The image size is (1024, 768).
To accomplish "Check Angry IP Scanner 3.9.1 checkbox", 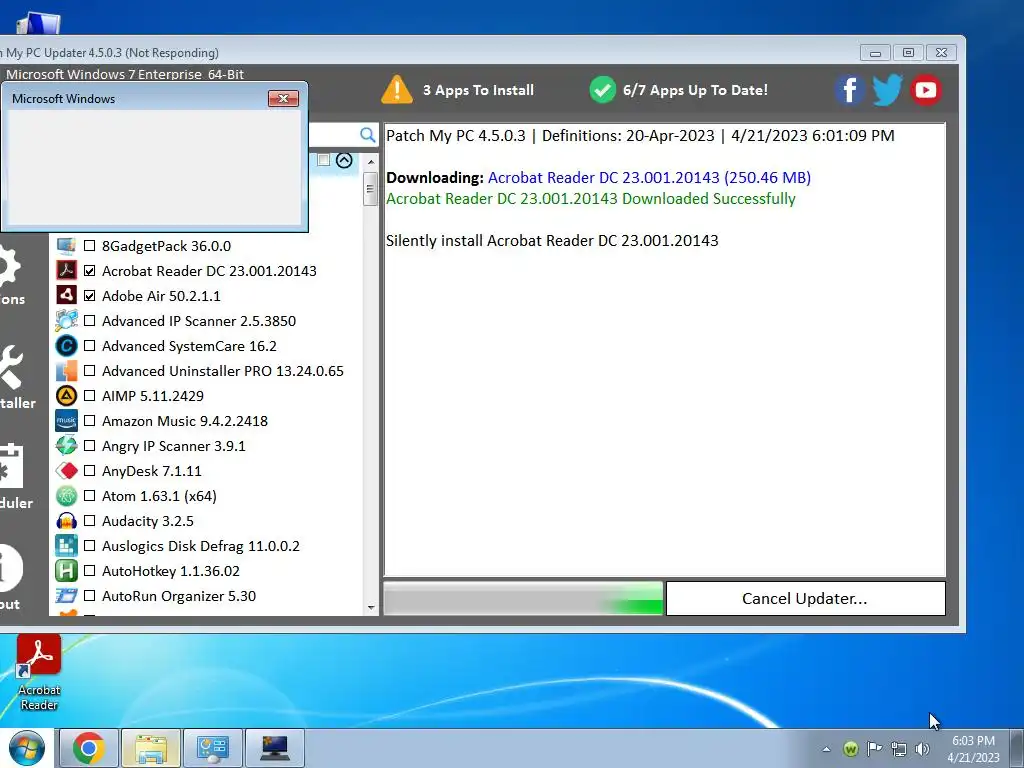I will pyautogui.click(x=89, y=445).
